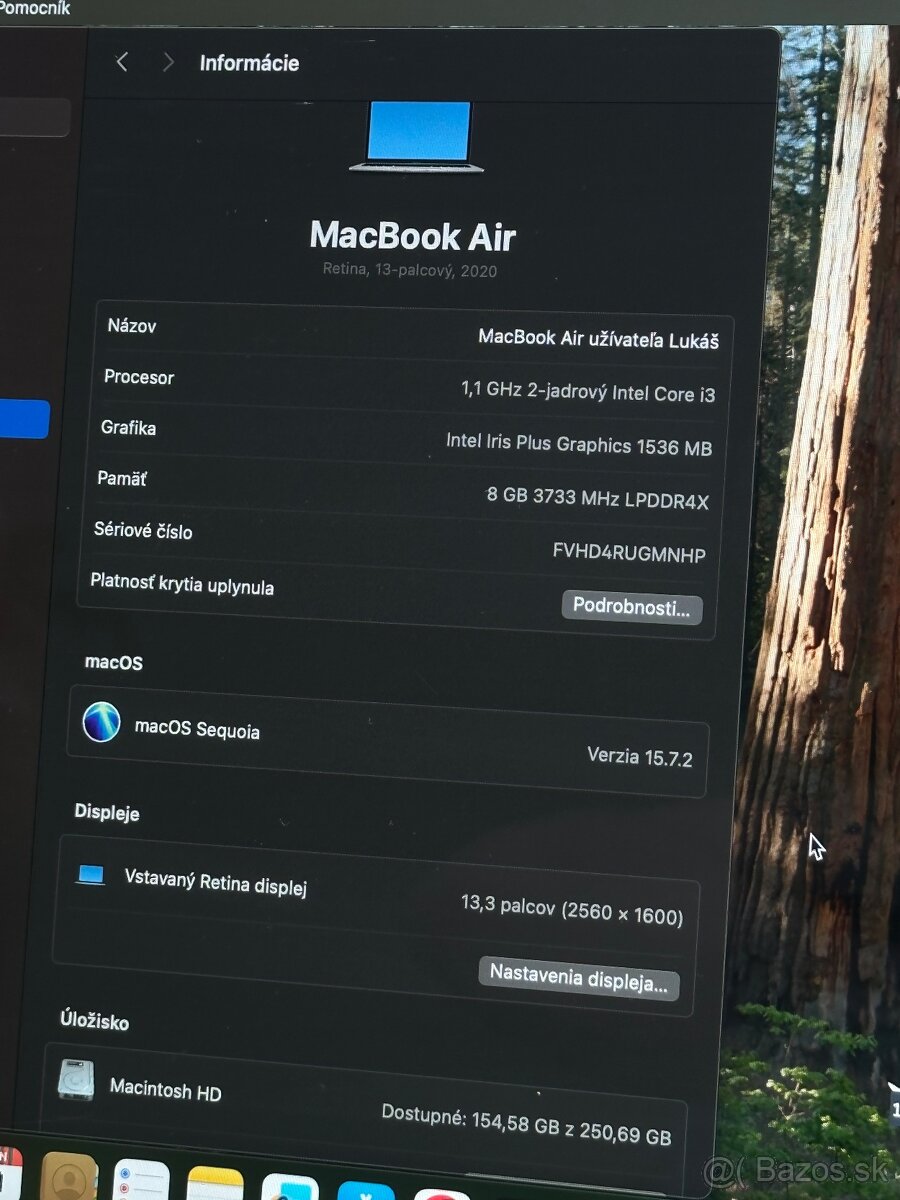
Task: Open Nastavenia displeja… display settings button
Action: [579, 977]
